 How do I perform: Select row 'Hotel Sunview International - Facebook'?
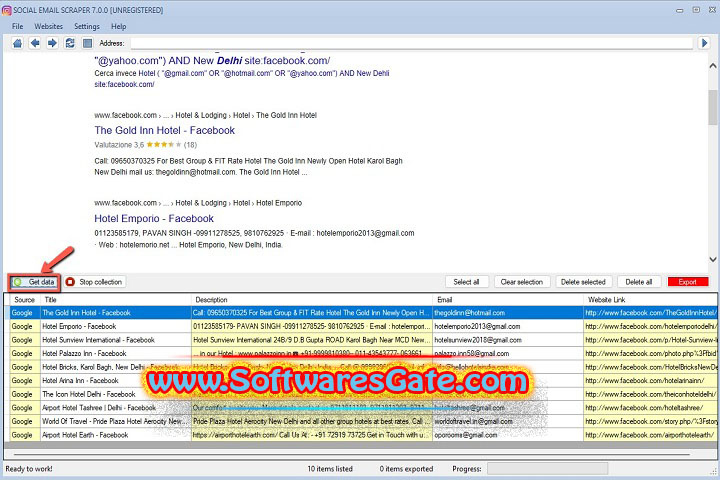(x=363, y=340)
